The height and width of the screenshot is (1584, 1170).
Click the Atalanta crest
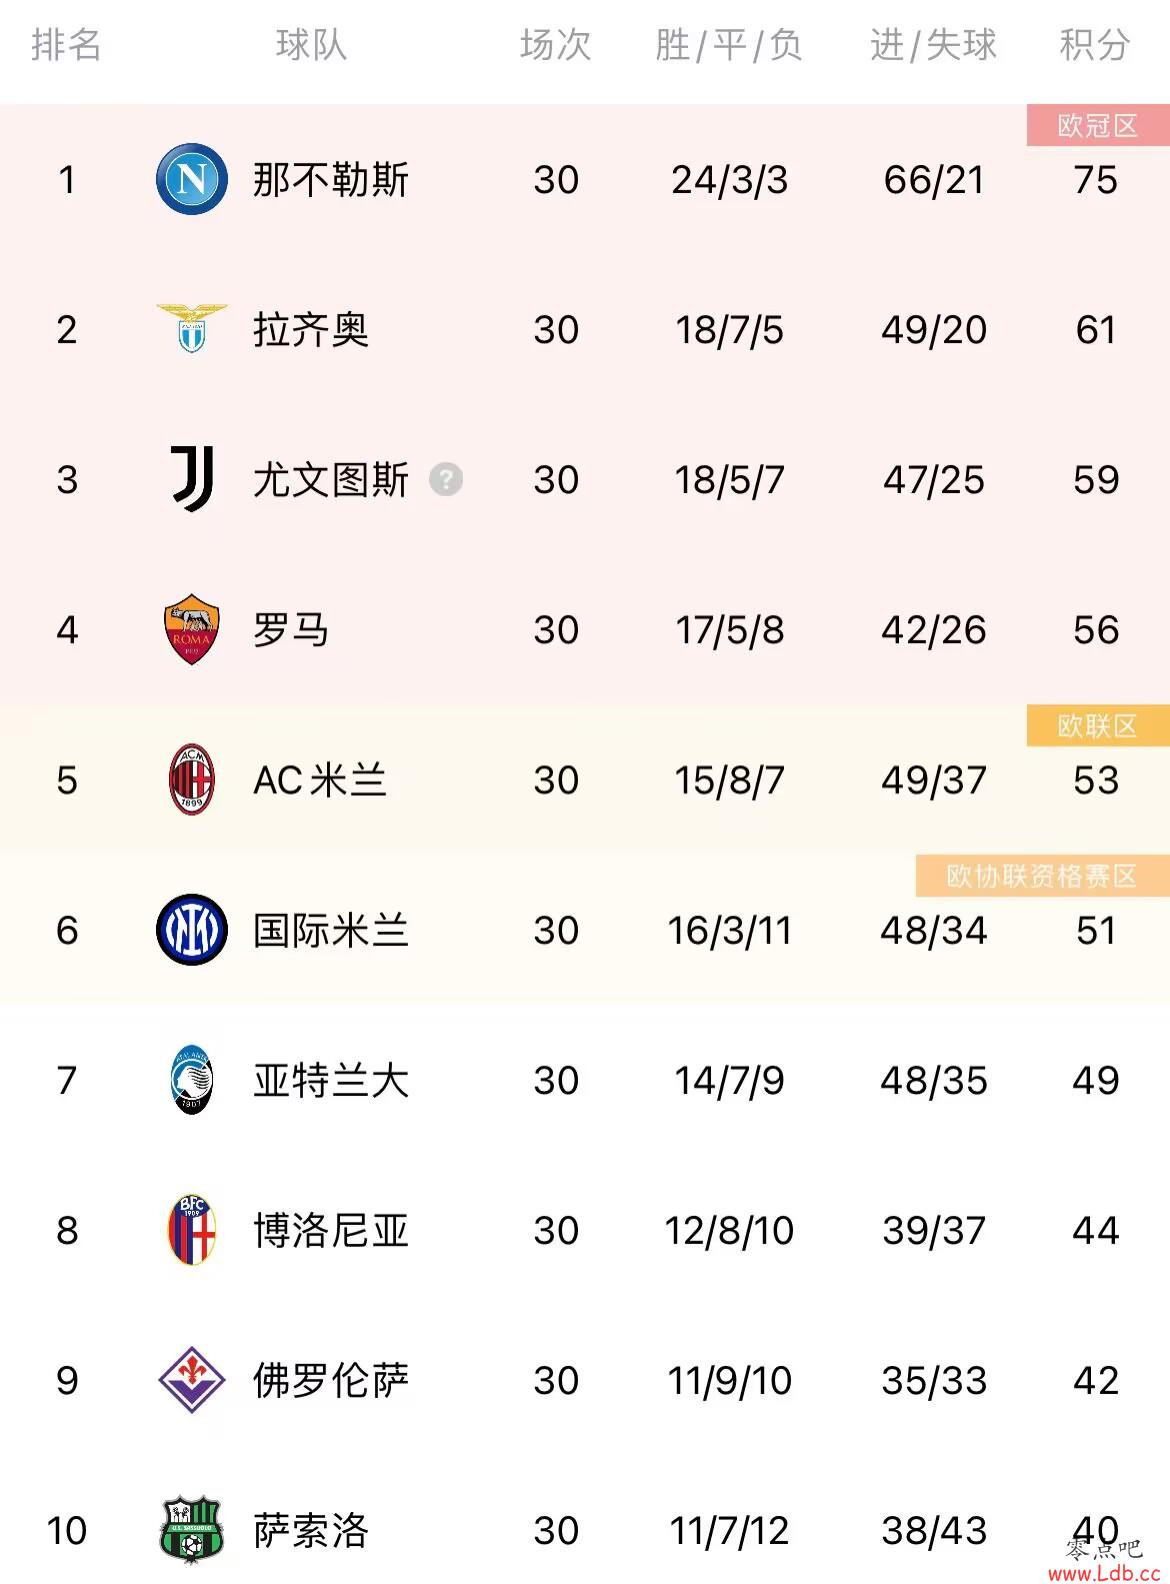tap(192, 1079)
